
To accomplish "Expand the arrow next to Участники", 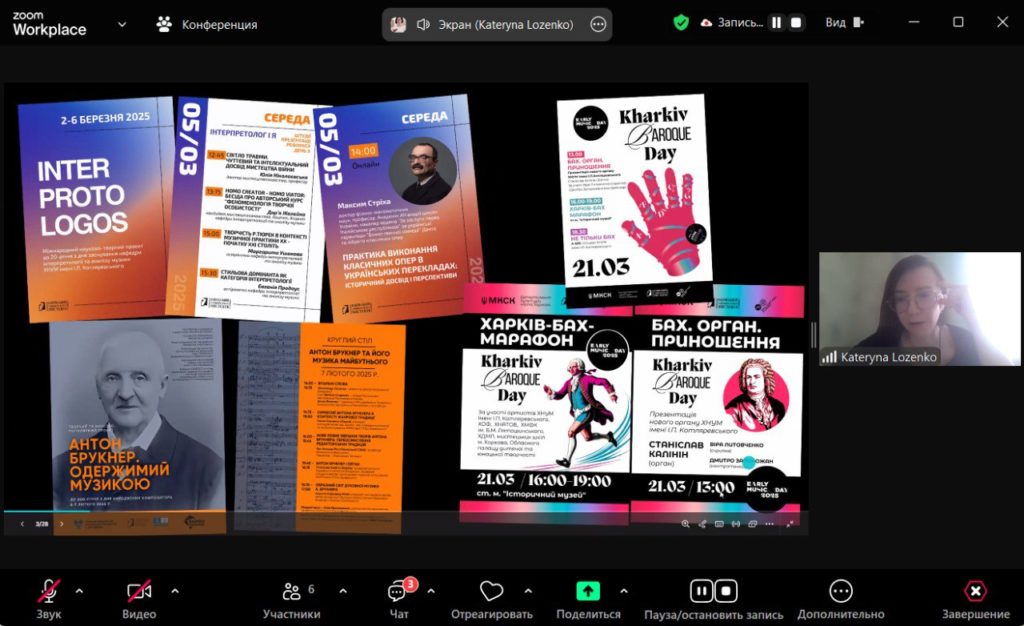I will click(343, 591).
